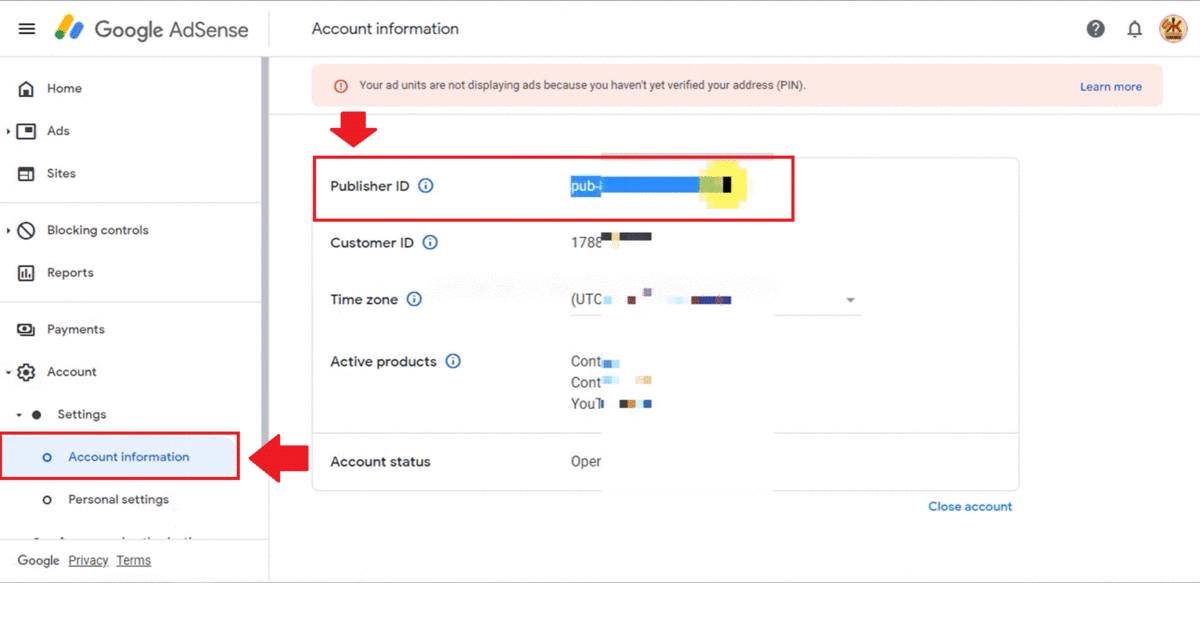Click the Close account link

pyautogui.click(x=970, y=507)
